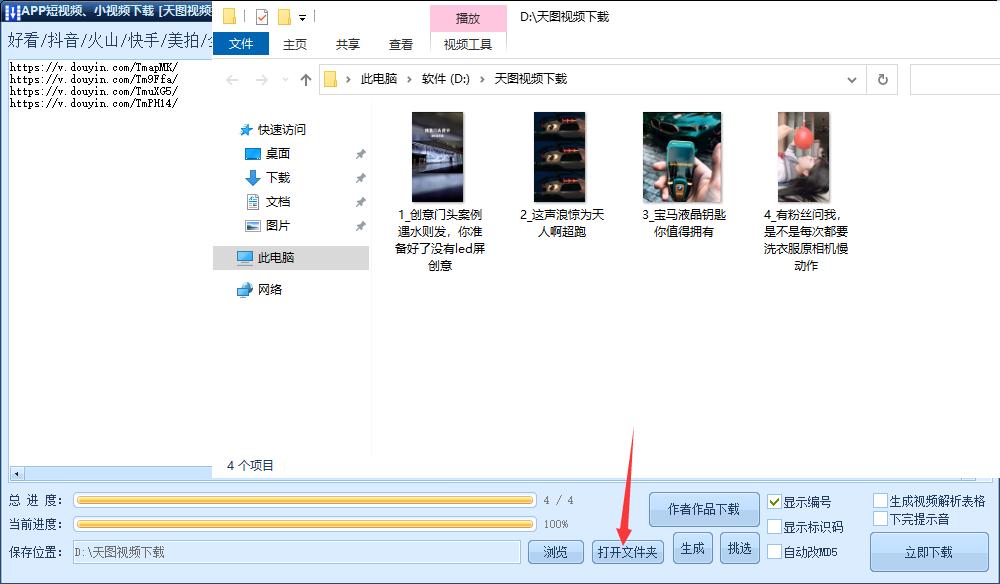This screenshot has height=584, width=1000.
Task: Open the 宝马液晶钥匙 video thumbnail
Action: [x=681, y=155]
